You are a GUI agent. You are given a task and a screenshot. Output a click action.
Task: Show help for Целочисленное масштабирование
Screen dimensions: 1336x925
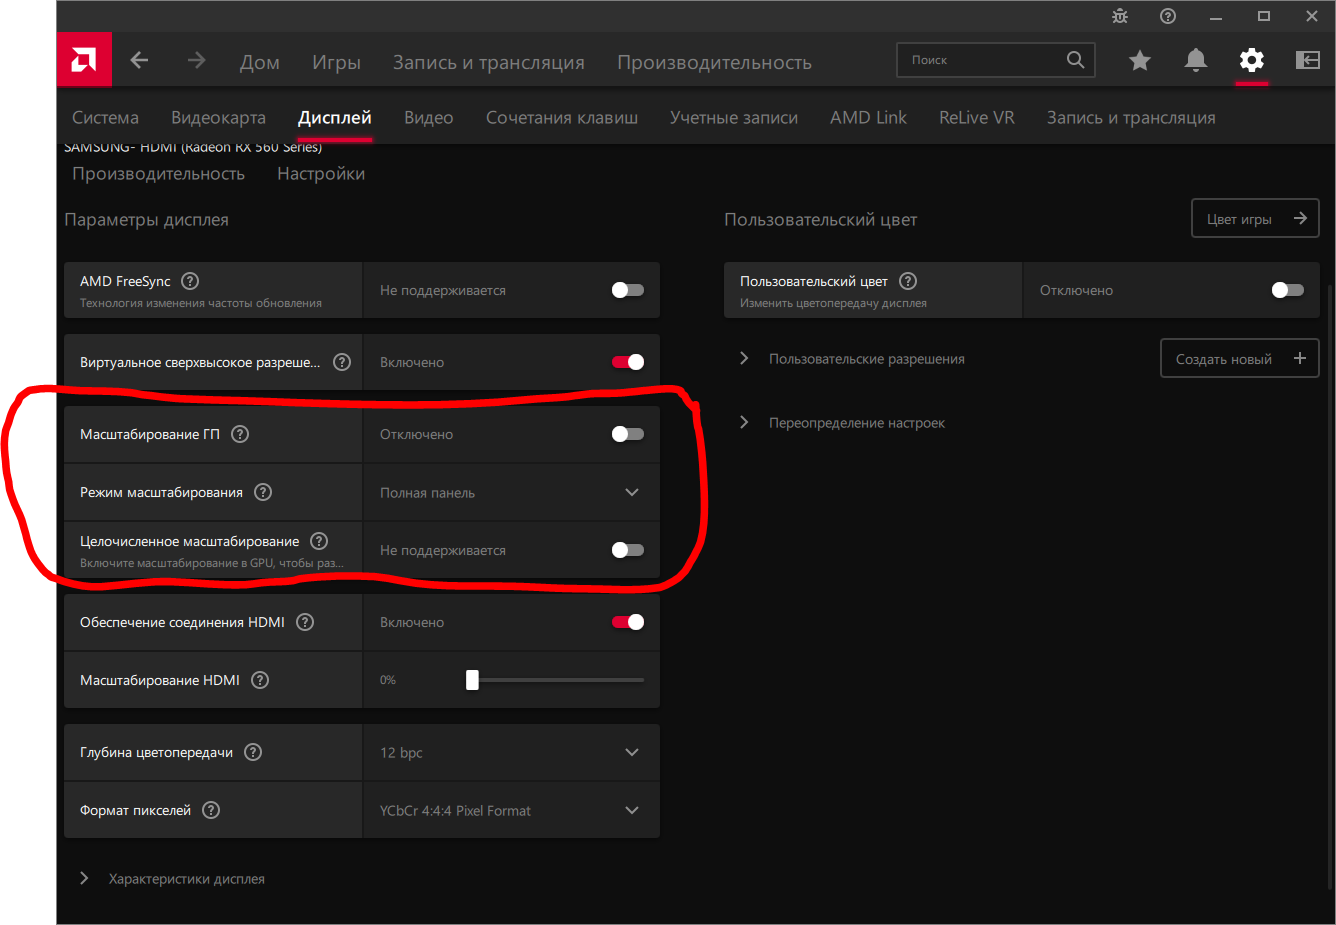tap(319, 541)
